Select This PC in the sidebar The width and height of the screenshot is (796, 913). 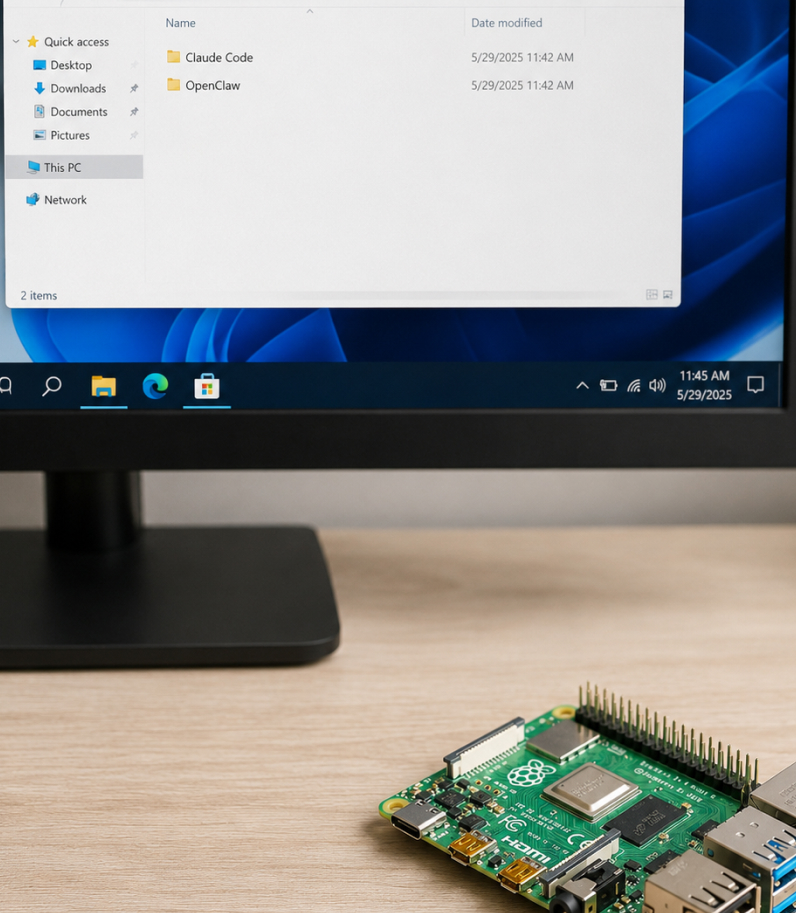point(74,167)
